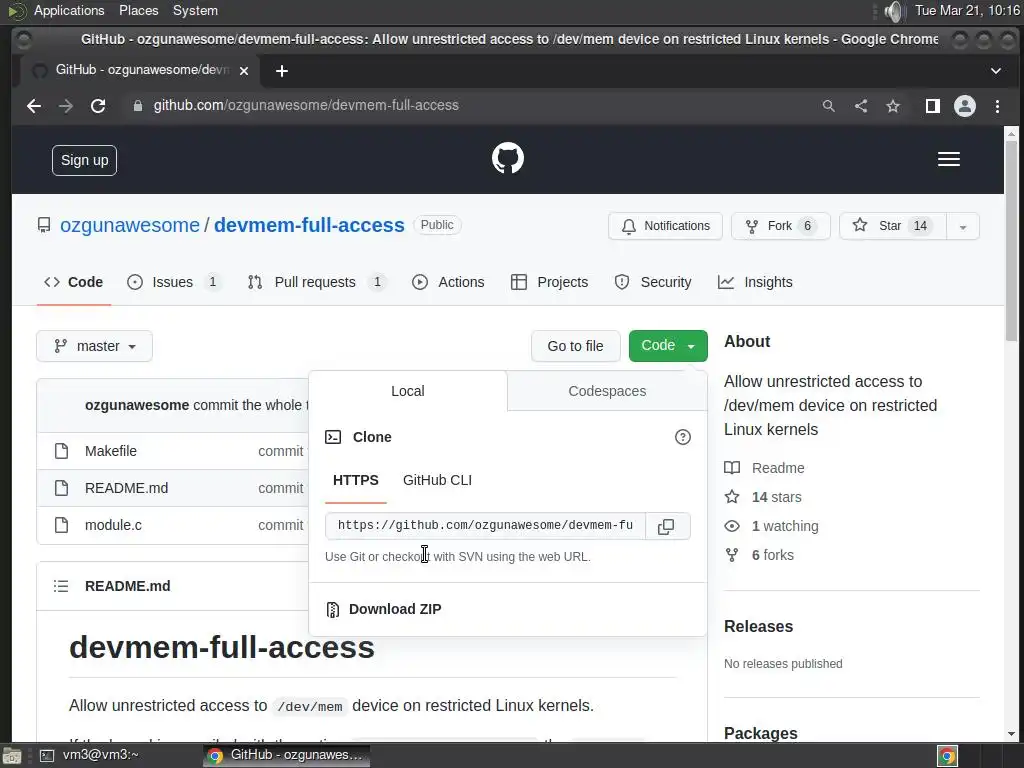
Task: Click the Chrome icon in the taskbar tray
Action: coord(948,756)
